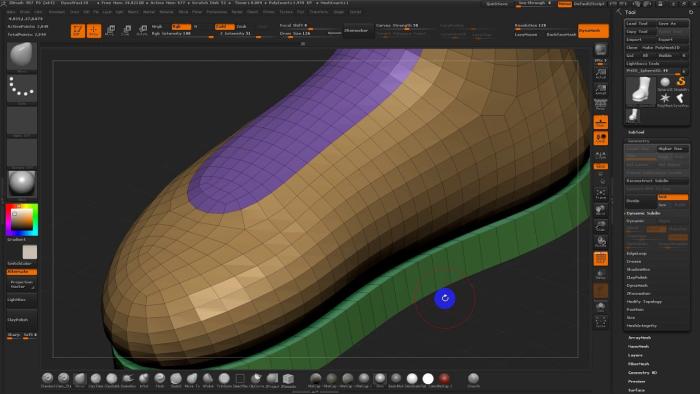Toggle Transp transparency mode
Viewport: 700px width, 394px height.
tap(600, 274)
